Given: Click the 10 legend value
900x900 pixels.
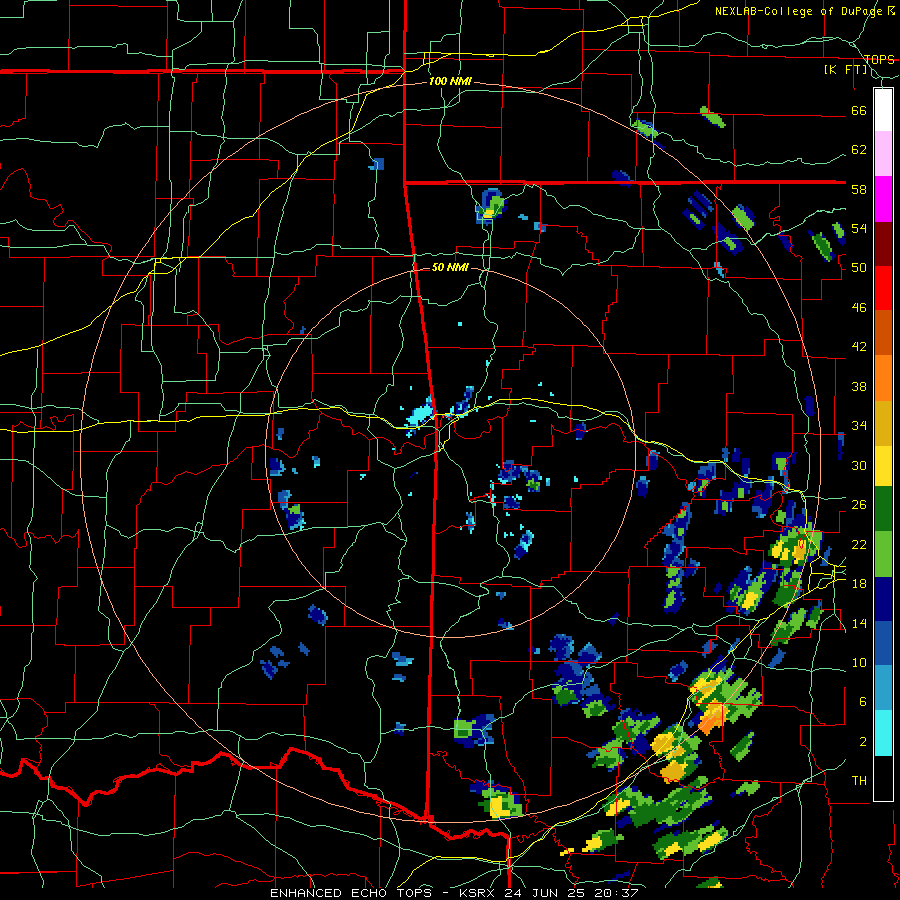Looking at the screenshot, I should (x=859, y=662).
